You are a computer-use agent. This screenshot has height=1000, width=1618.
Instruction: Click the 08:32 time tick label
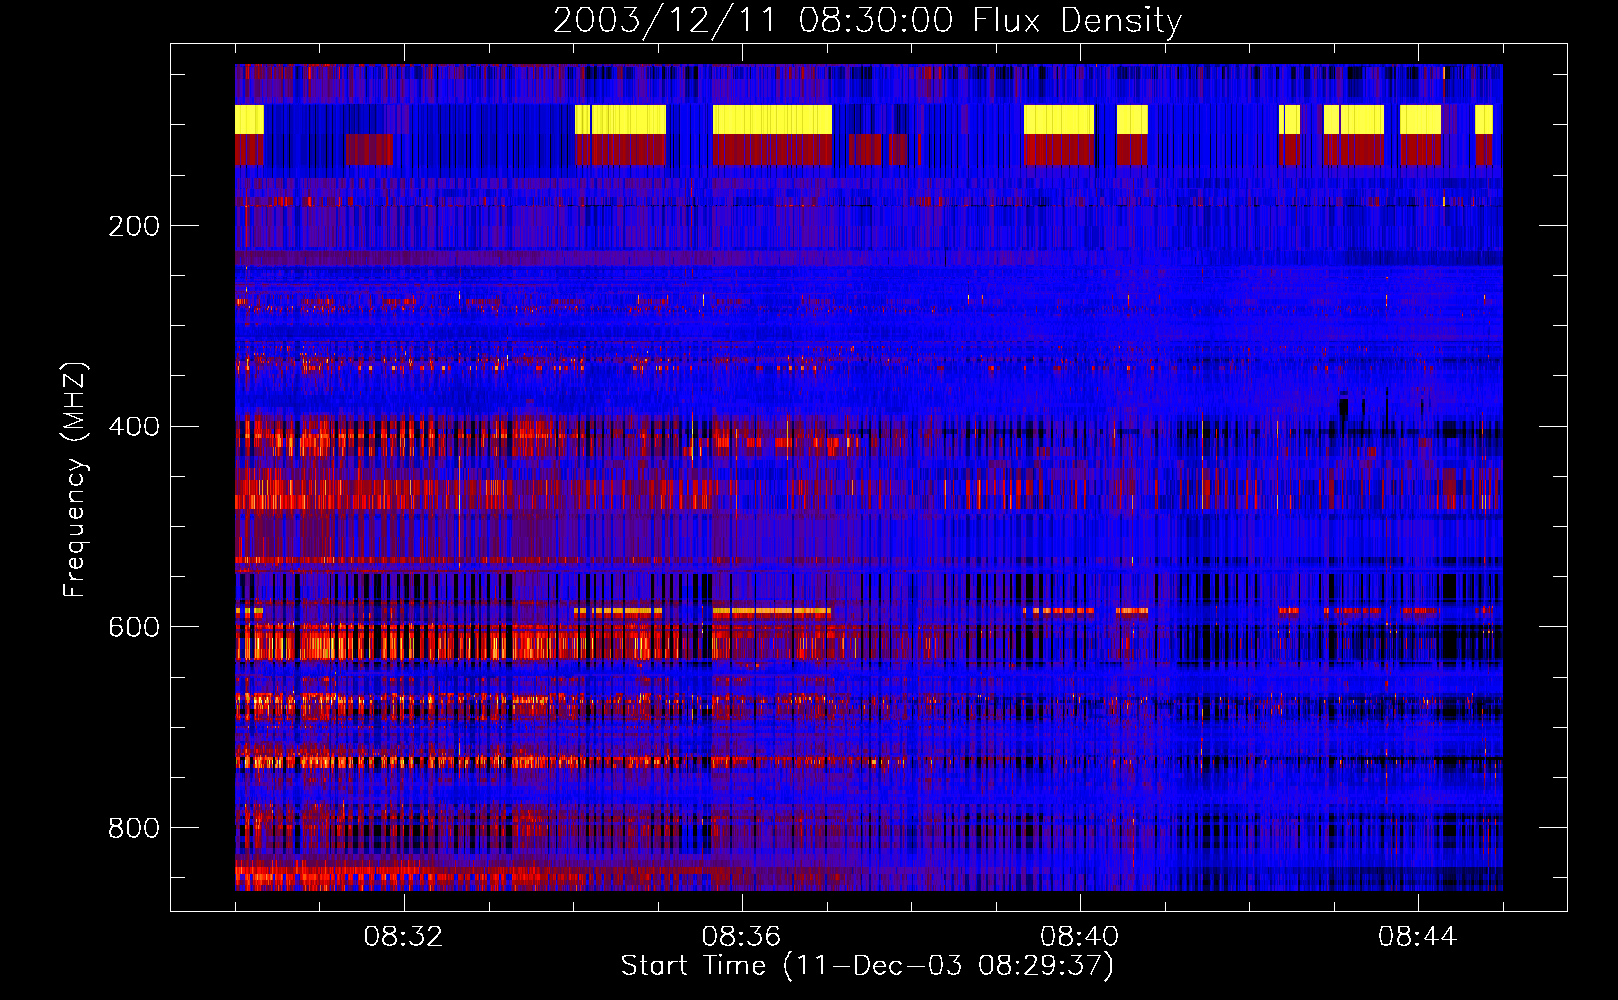[x=403, y=937]
